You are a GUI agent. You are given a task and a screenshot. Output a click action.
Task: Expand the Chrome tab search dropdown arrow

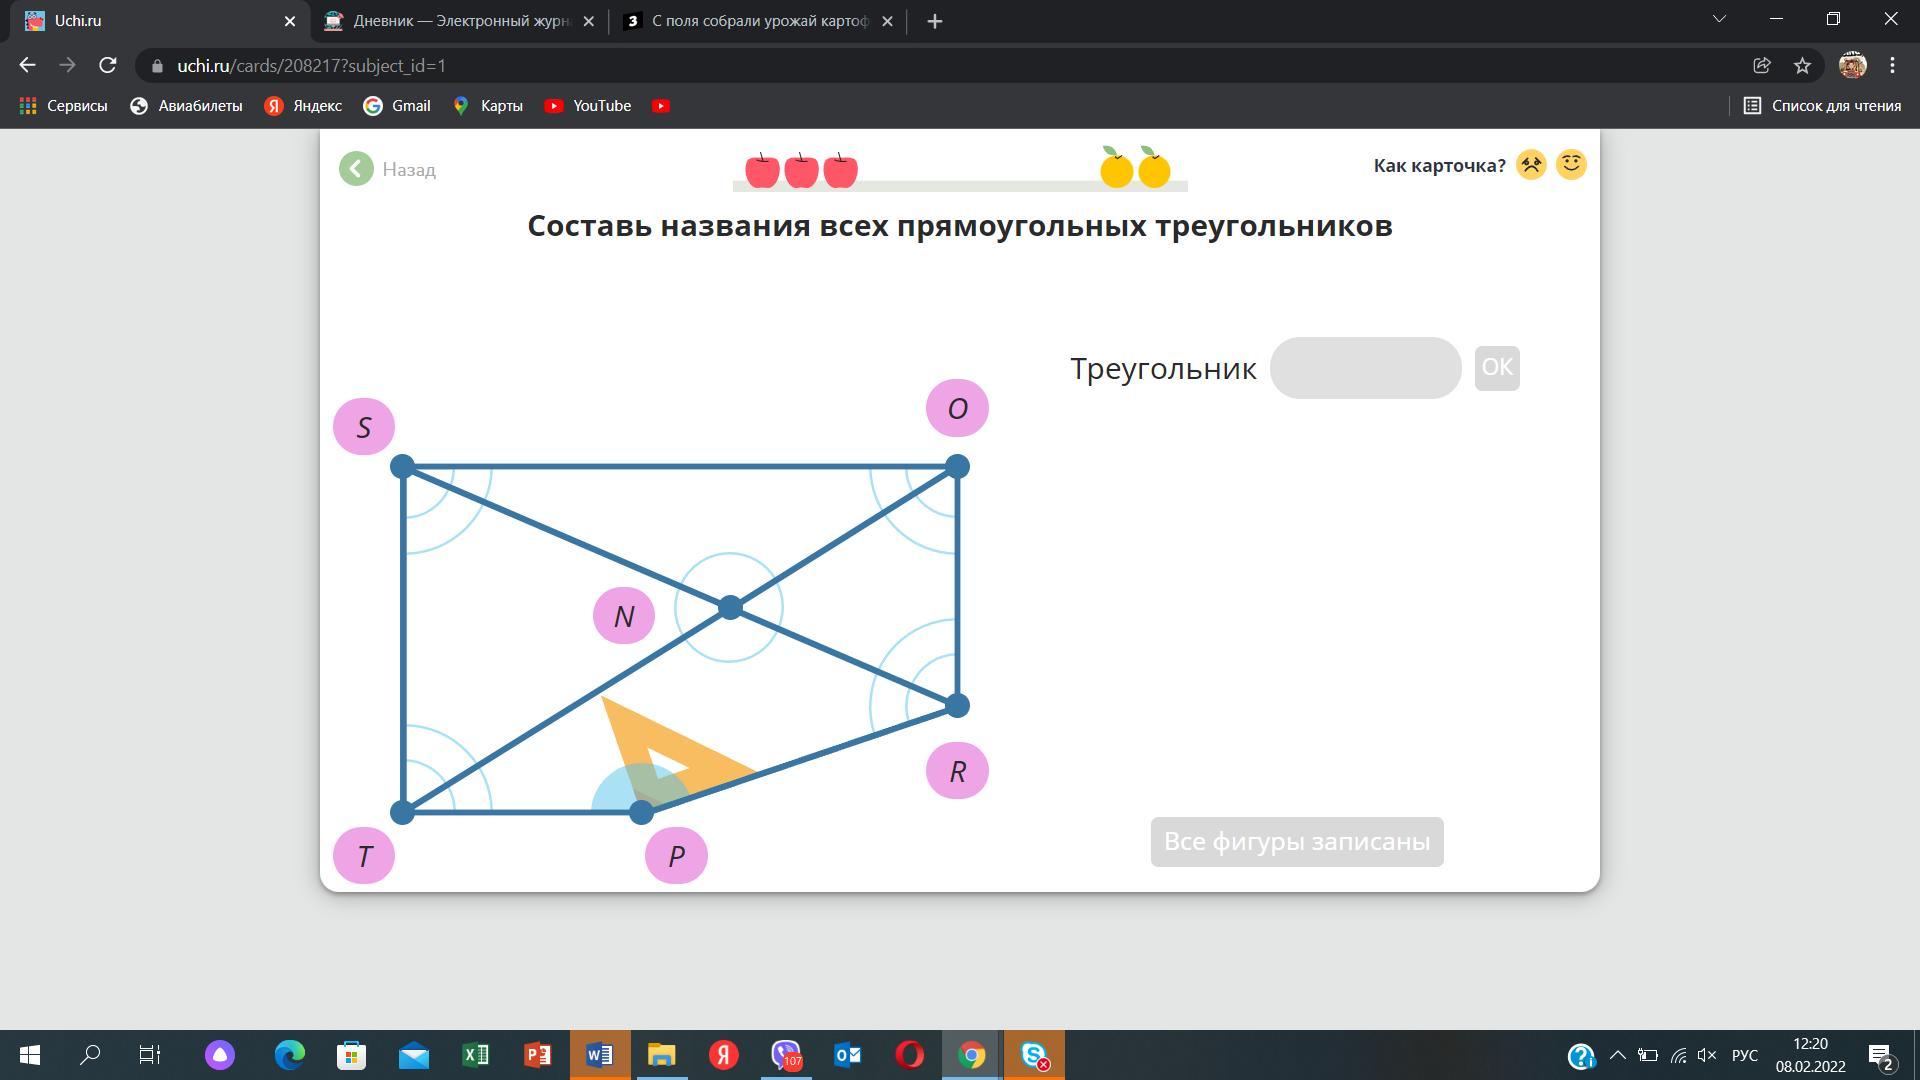1719,19
